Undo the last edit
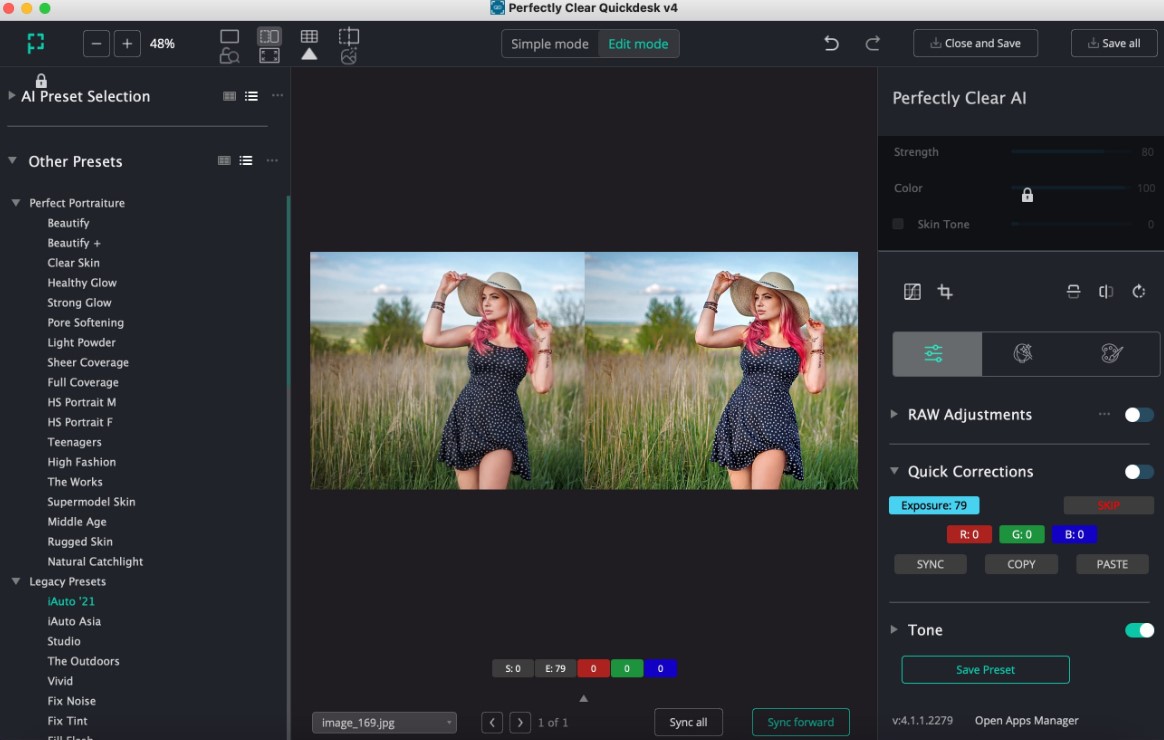Image resolution: width=1164 pixels, height=740 pixels. point(831,44)
